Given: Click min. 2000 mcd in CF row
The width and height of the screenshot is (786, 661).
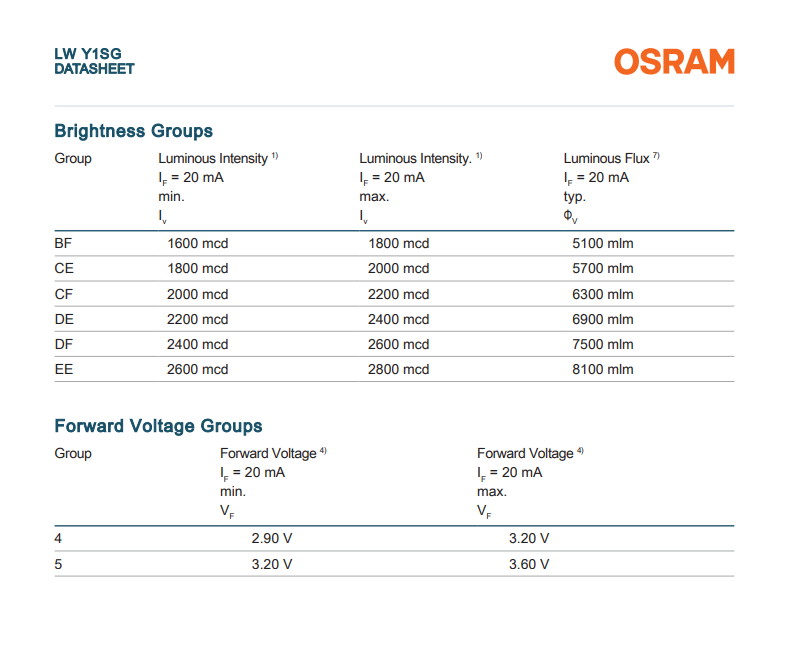Looking at the screenshot, I should [198, 294].
